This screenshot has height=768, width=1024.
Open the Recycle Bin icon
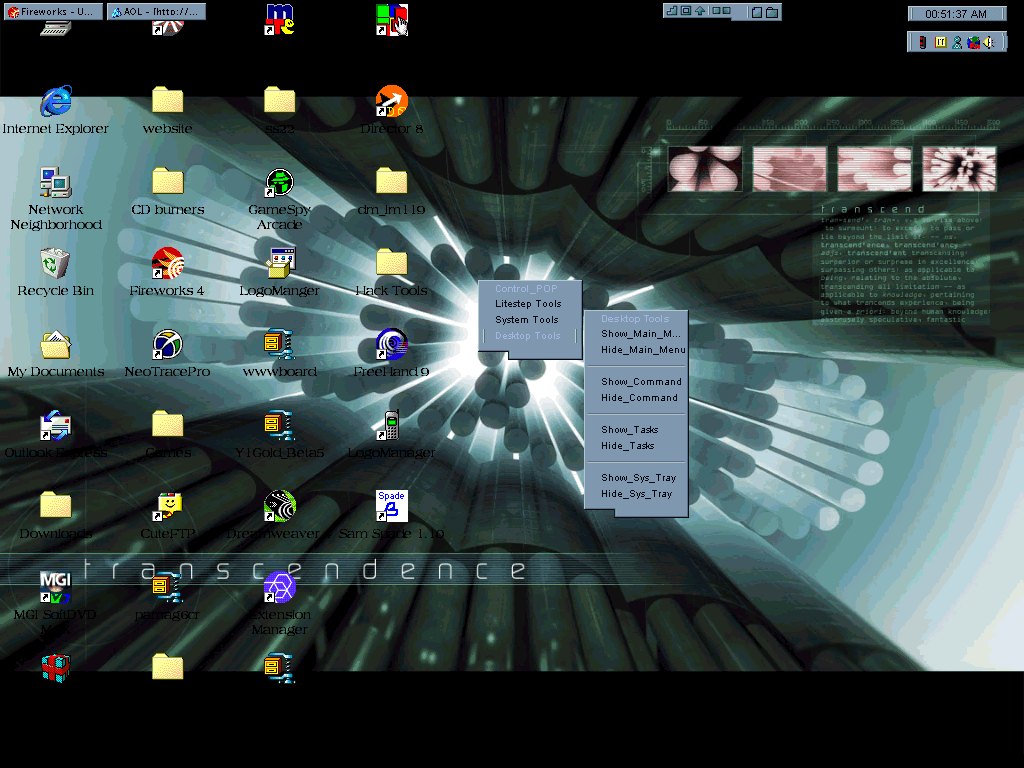click(x=56, y=265)
